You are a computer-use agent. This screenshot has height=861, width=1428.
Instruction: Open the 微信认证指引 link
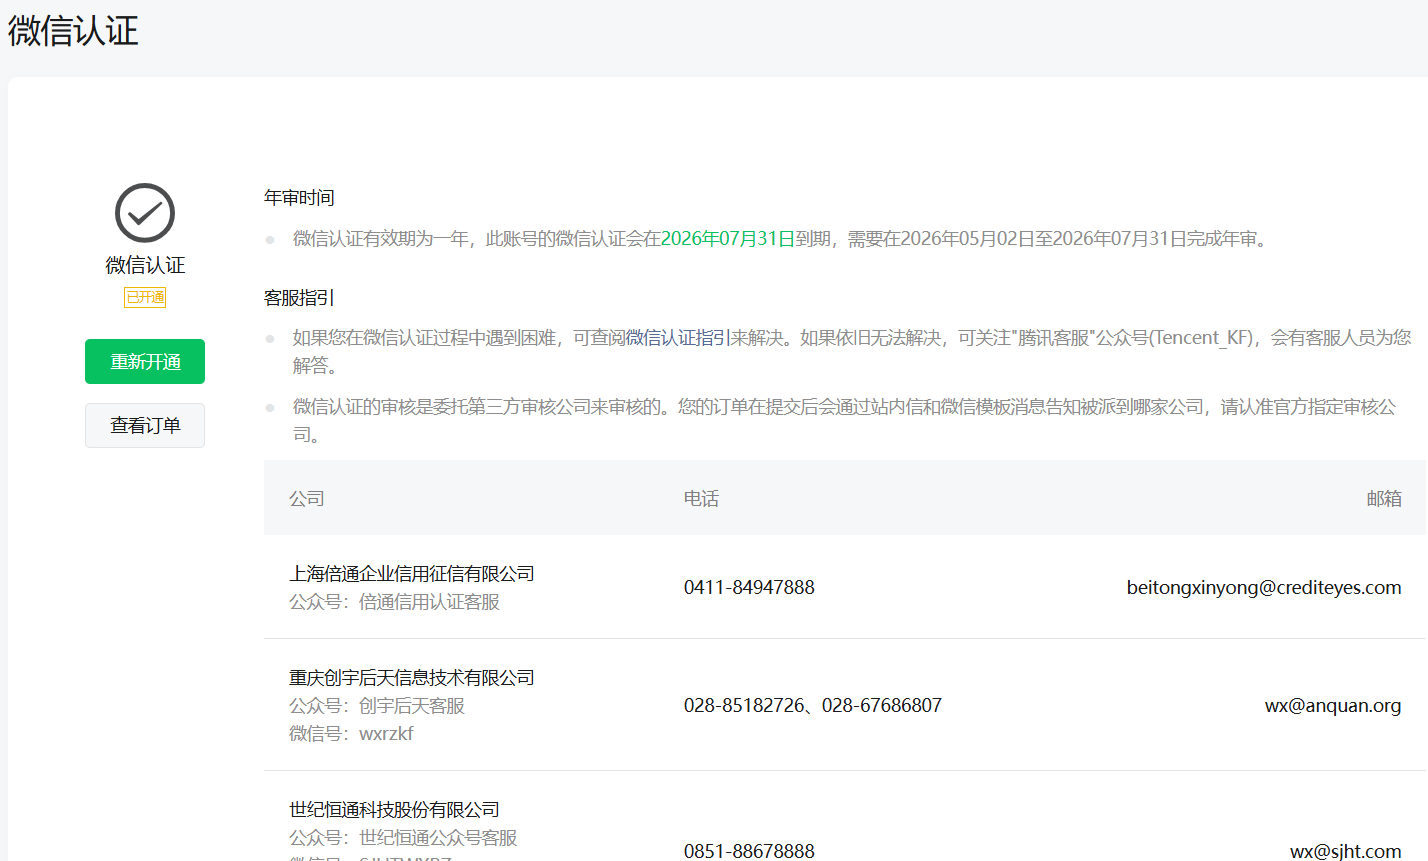coord(678,338)
